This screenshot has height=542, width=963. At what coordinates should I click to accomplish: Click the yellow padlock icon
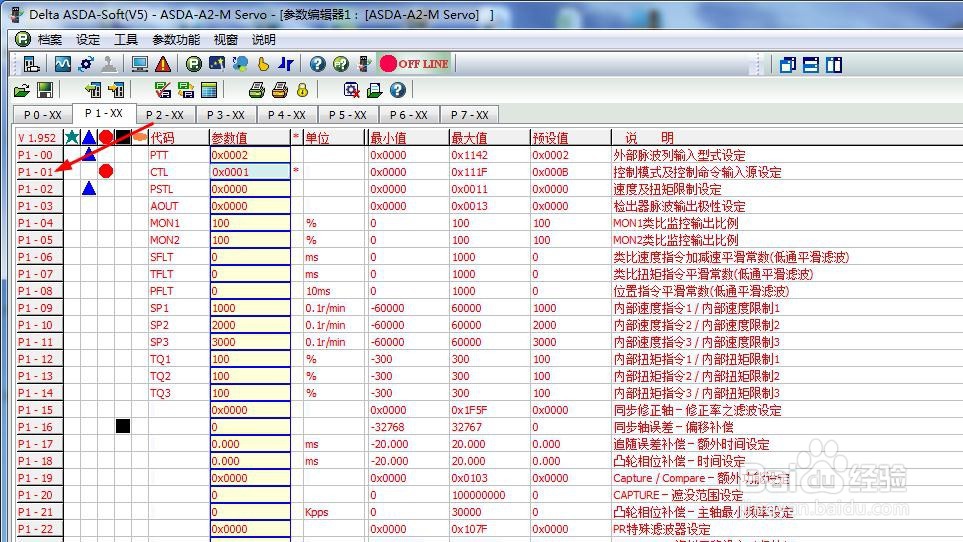coord(302,91)
